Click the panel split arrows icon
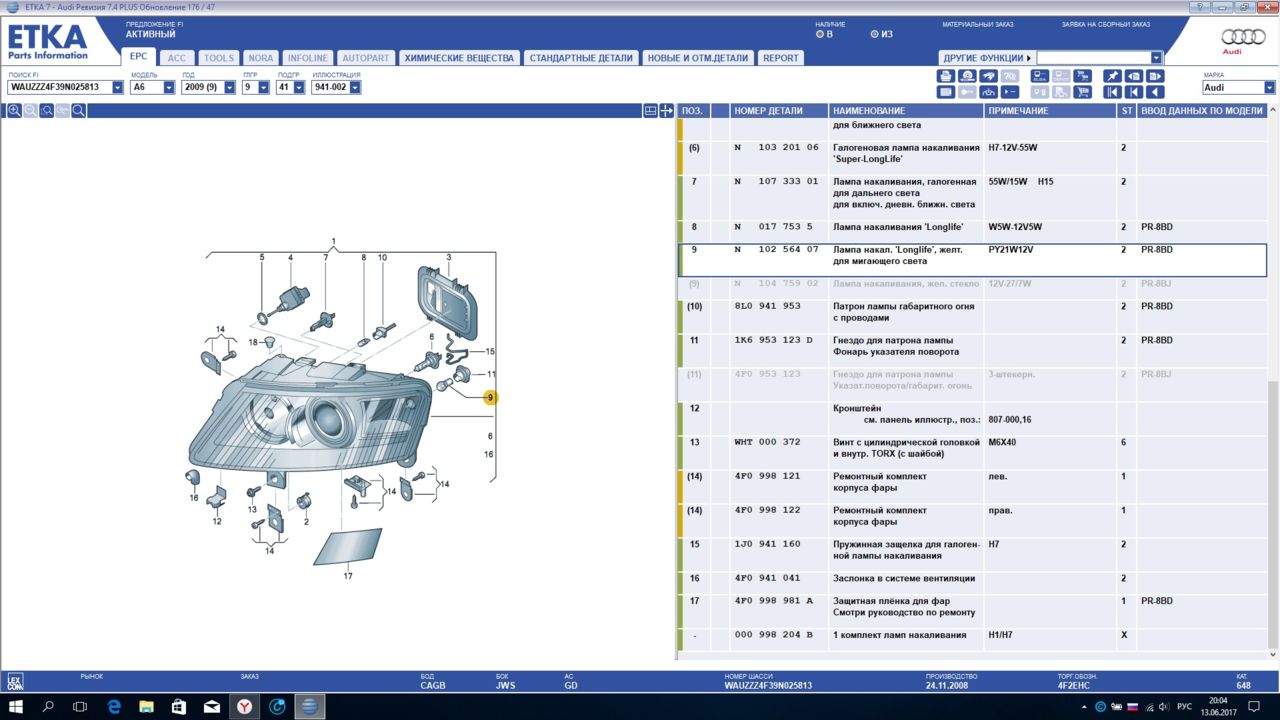The width and height of the screenshot is (1280, 720). click(667, 111)
